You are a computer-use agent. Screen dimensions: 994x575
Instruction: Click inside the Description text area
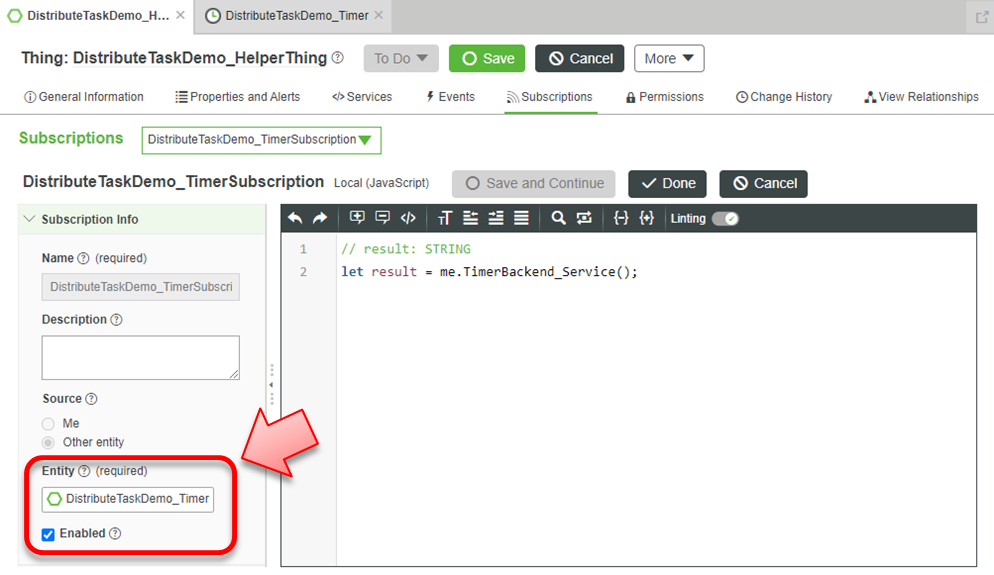tap(141, 358)
